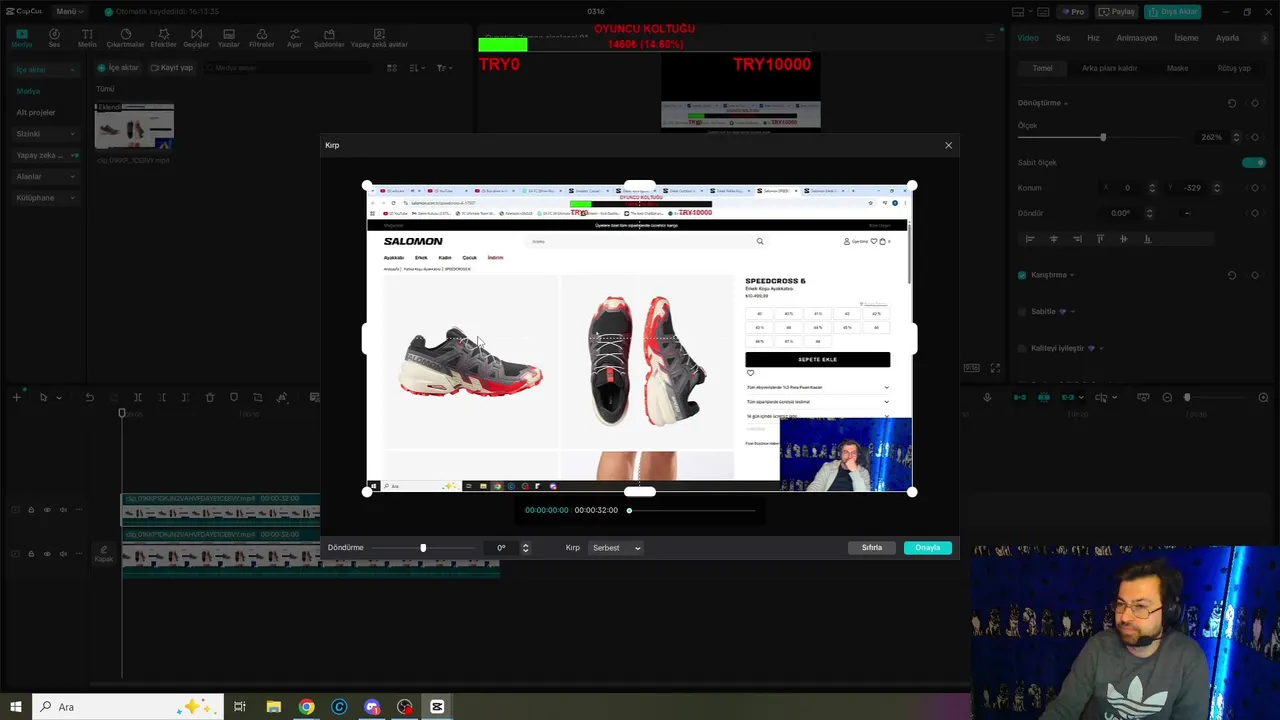Click the preview fullscreen icon
The height and width of the screenshot is (720, 1280).
pyautogui.click(x=995, y=368)
